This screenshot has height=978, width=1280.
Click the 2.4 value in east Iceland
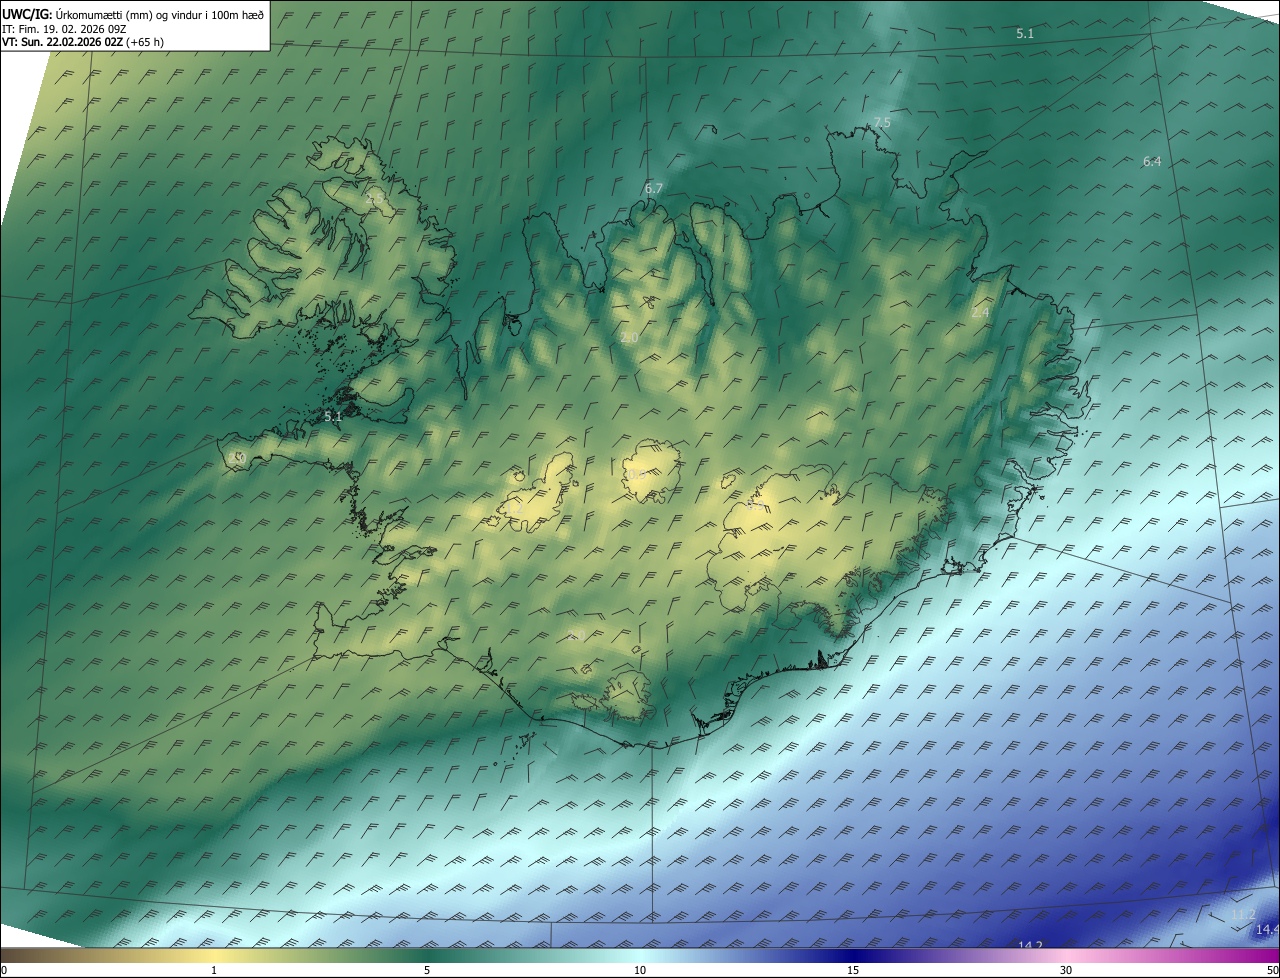(x=980, y=313)
